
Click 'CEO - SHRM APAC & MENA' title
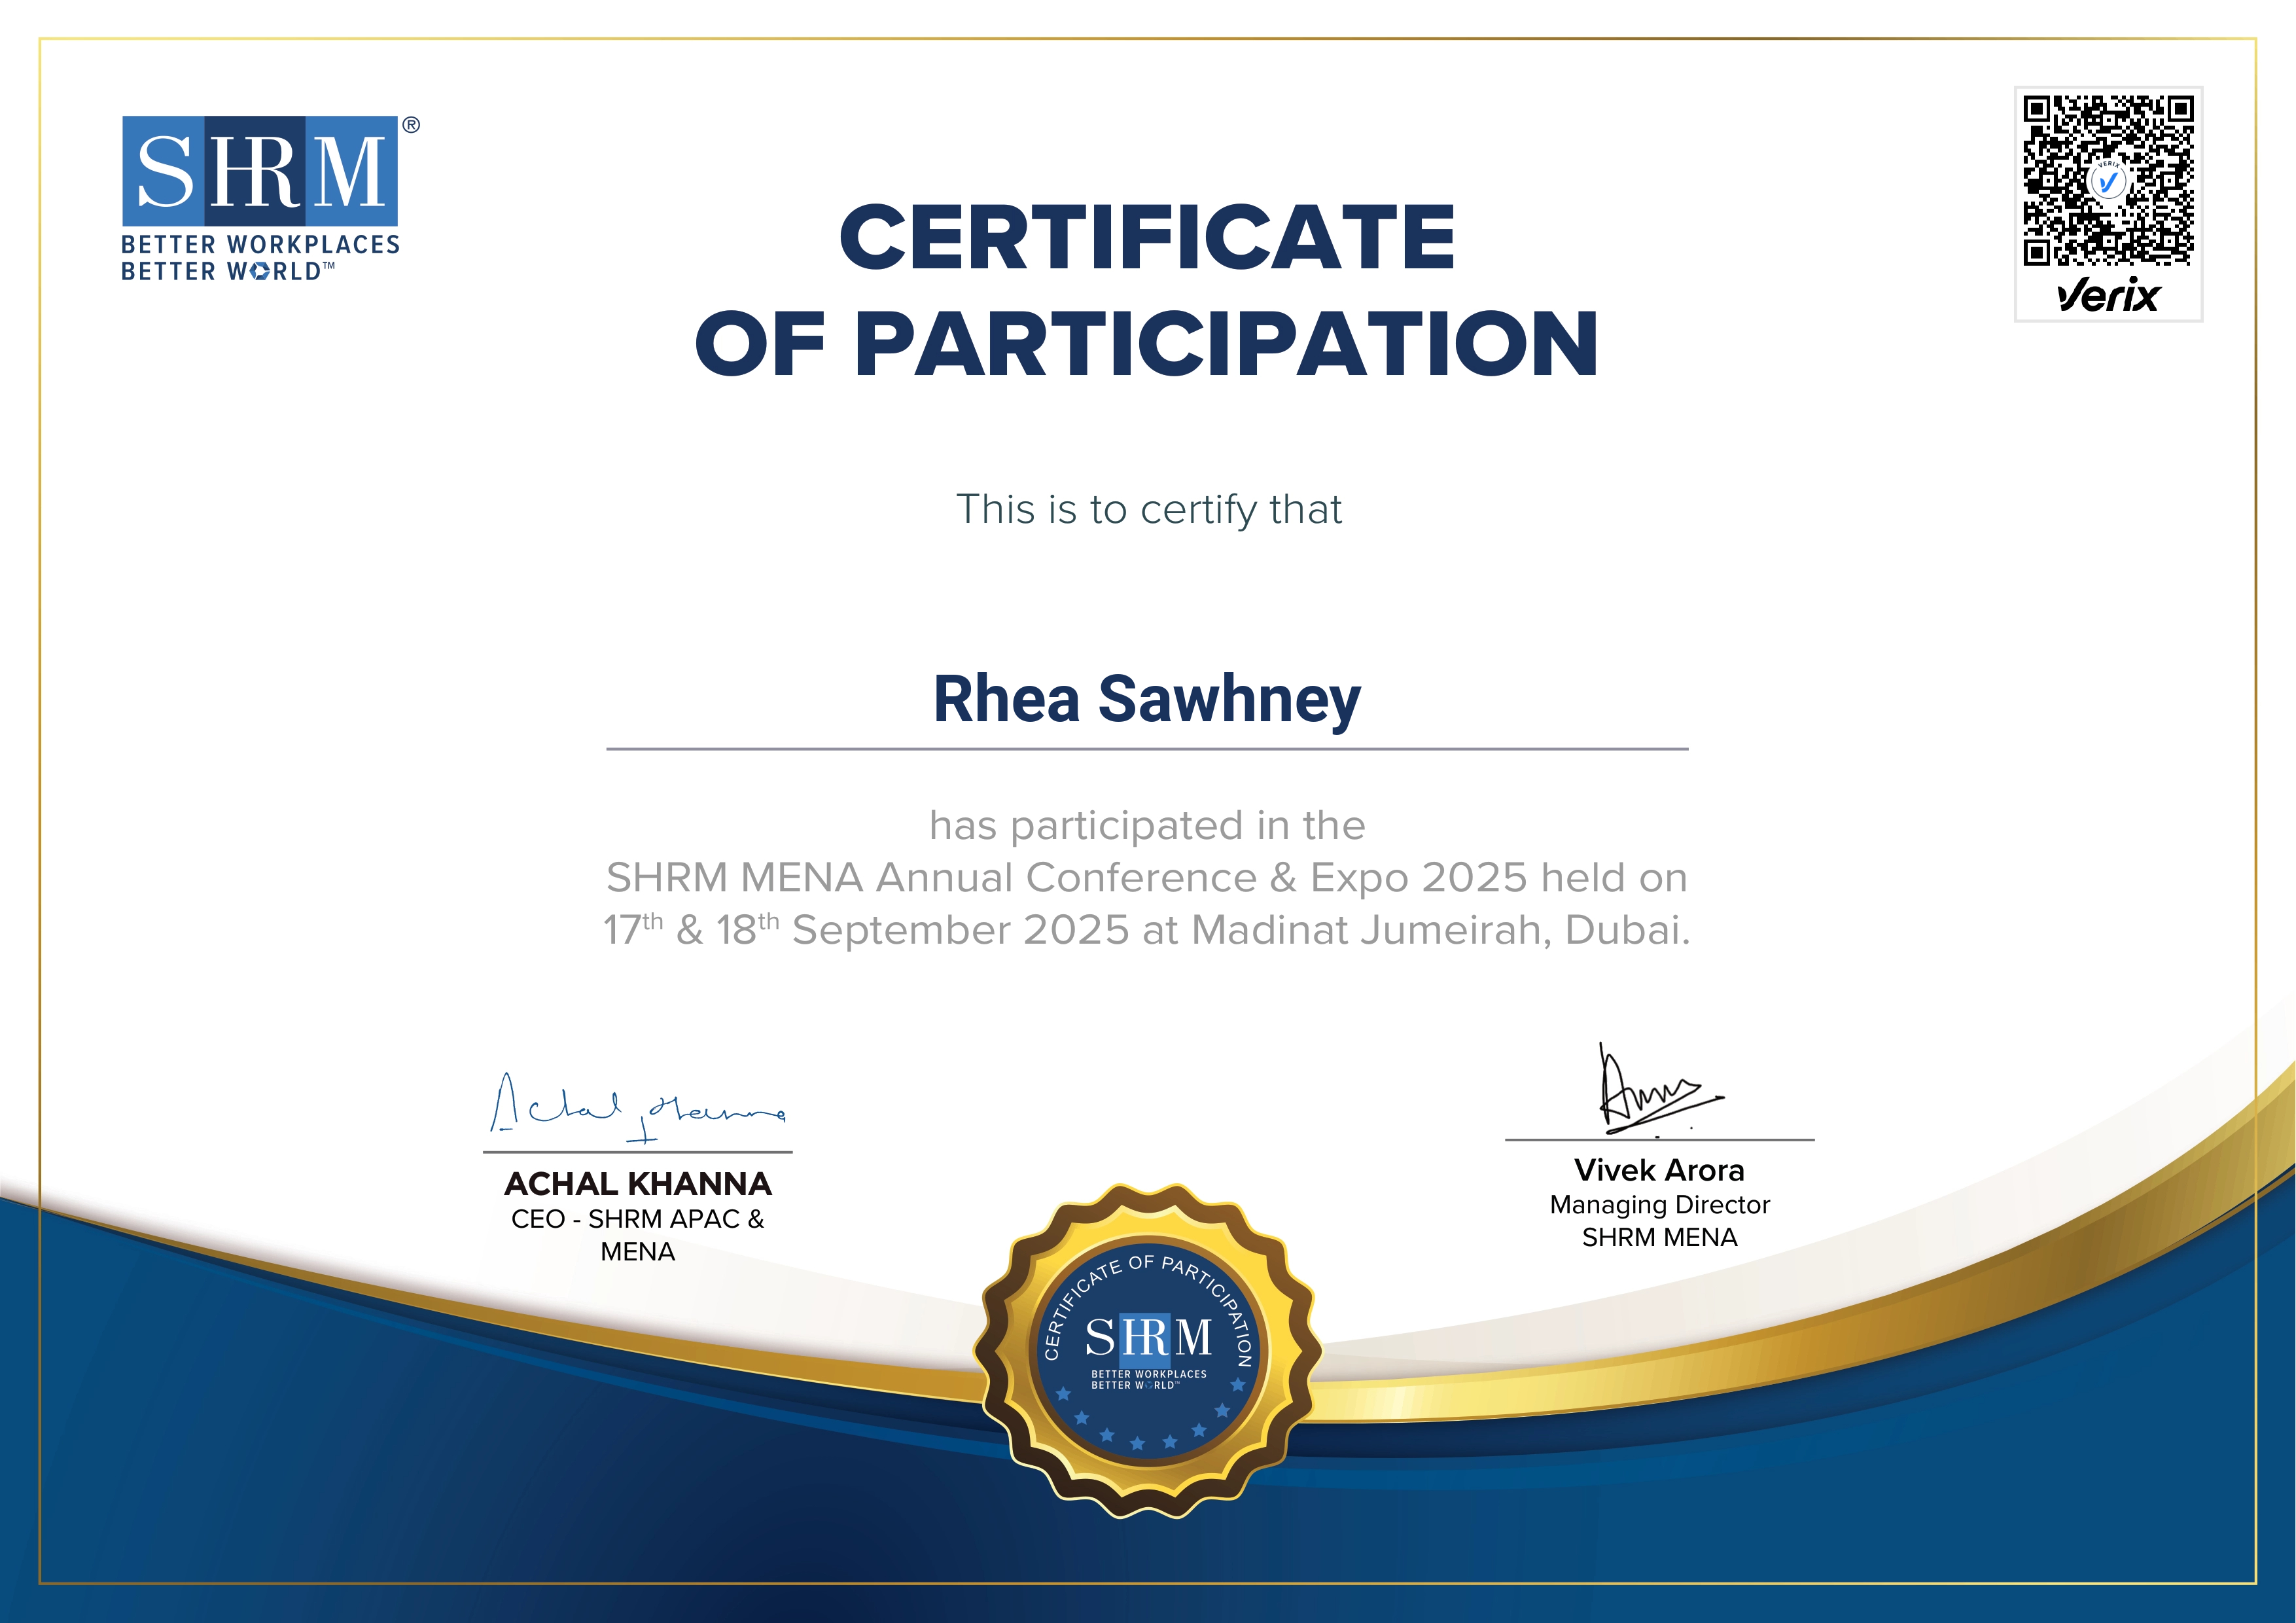pyautogui.click(x=638, y=1236)
